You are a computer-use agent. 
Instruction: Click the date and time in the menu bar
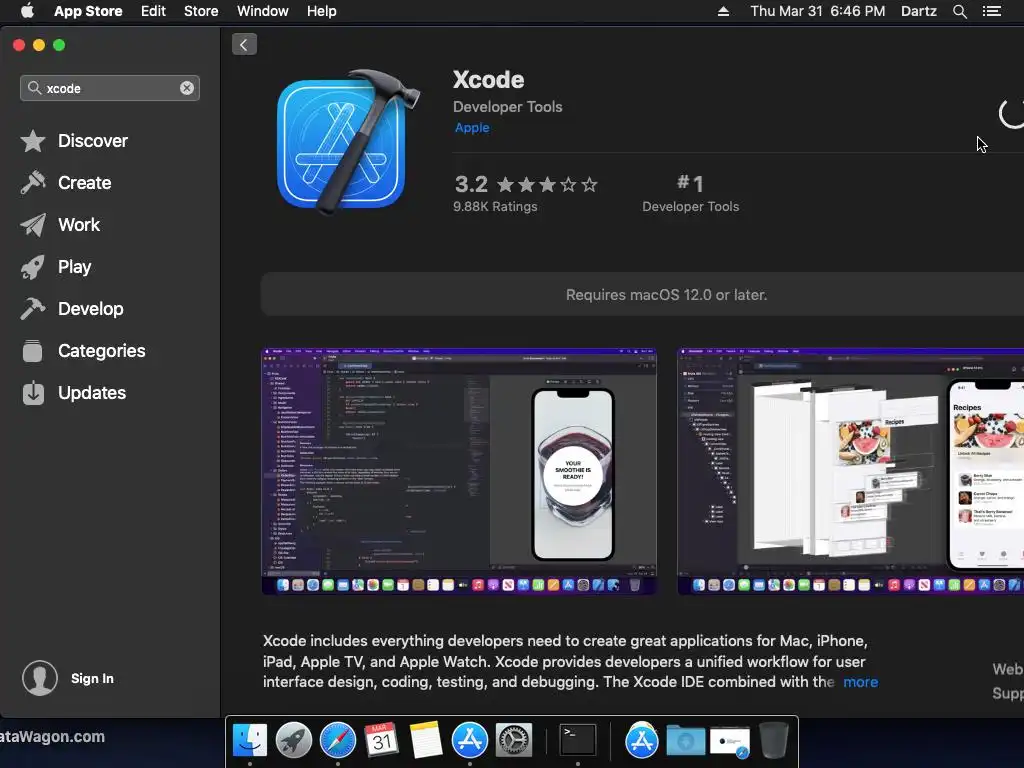pyautogui.click(x=818, y=11)
